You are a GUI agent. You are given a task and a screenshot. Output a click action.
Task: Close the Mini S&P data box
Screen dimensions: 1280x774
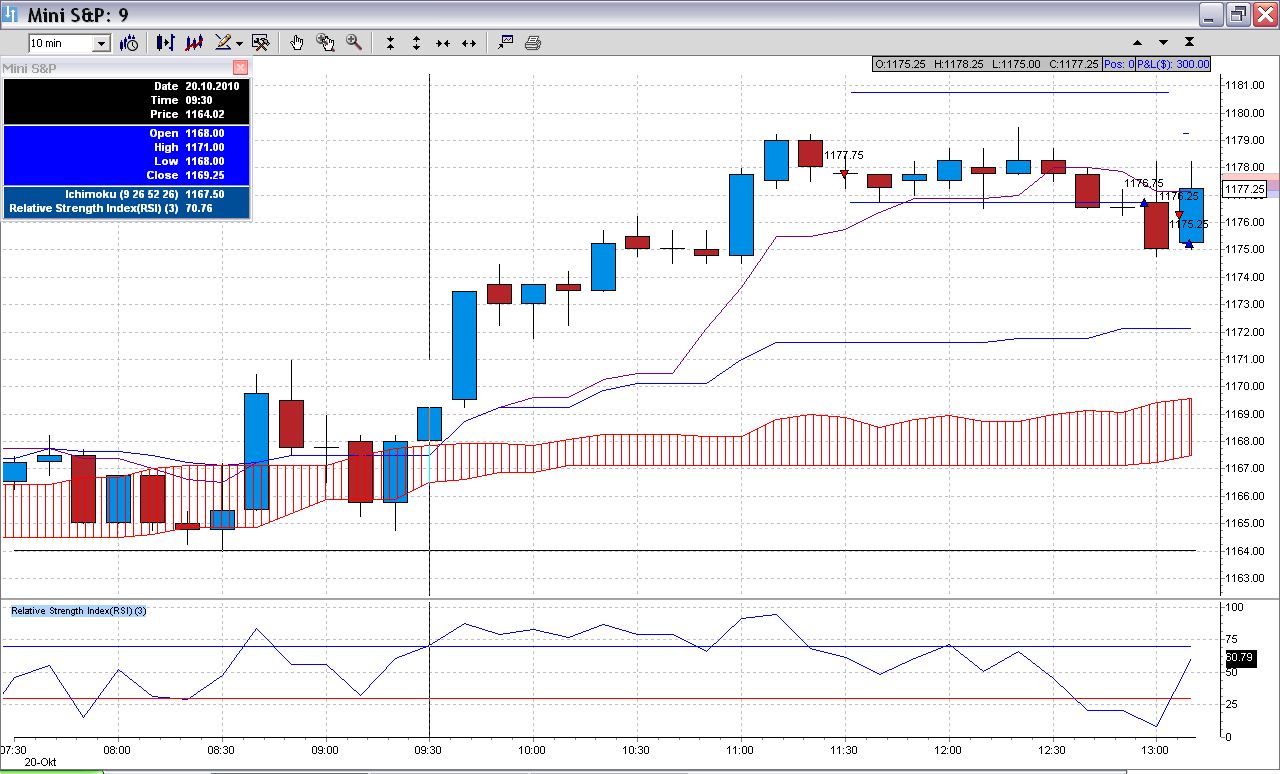pyautogui.click(x=240, y=68)
